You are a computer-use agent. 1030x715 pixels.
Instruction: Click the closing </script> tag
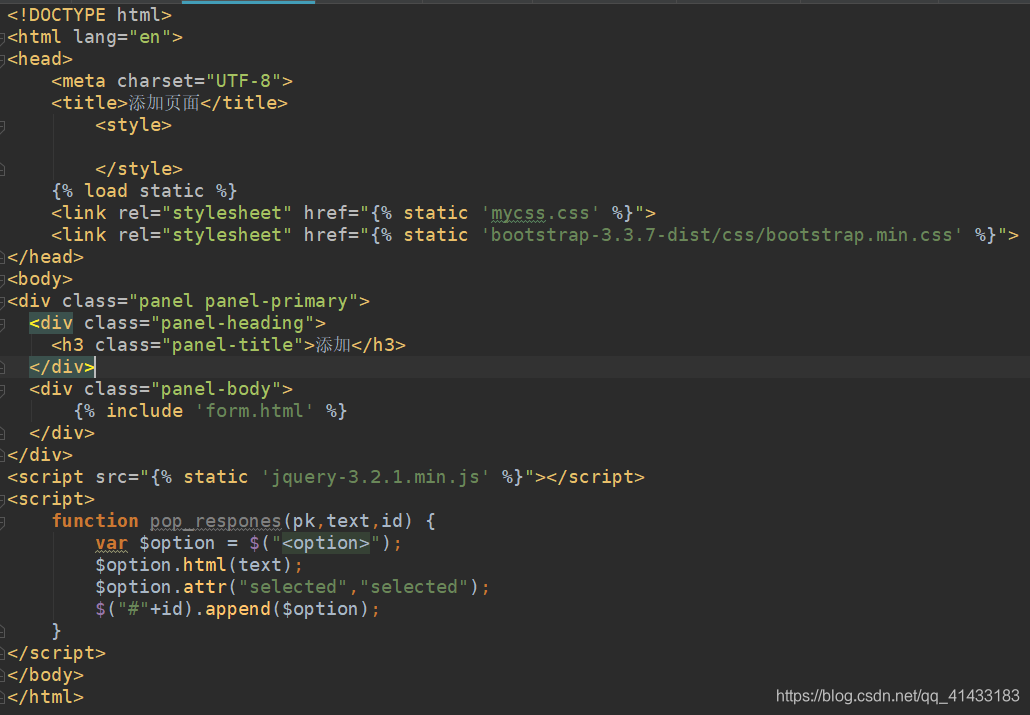56,653
